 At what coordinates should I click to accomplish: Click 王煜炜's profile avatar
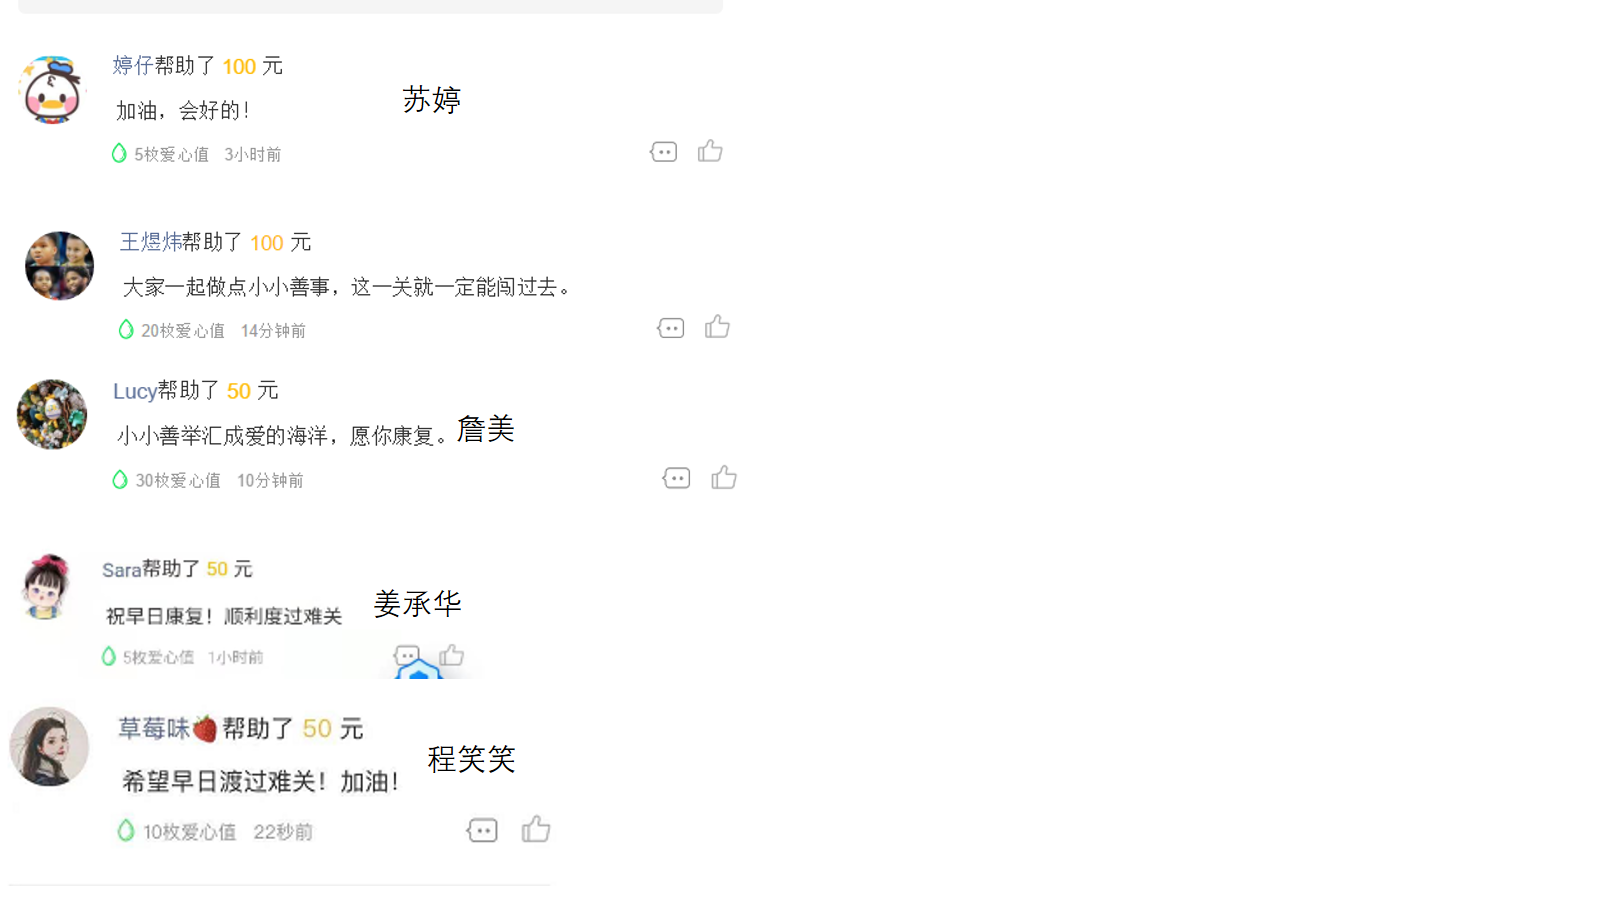click(x=59, y=266)
